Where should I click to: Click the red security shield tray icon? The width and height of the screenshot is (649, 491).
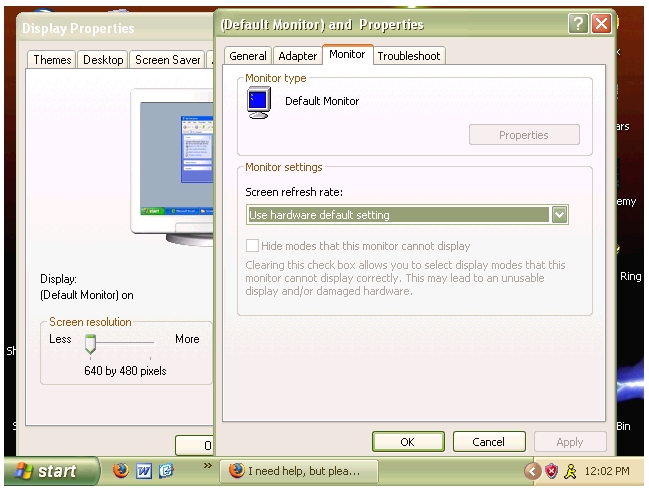pos(551,471)
